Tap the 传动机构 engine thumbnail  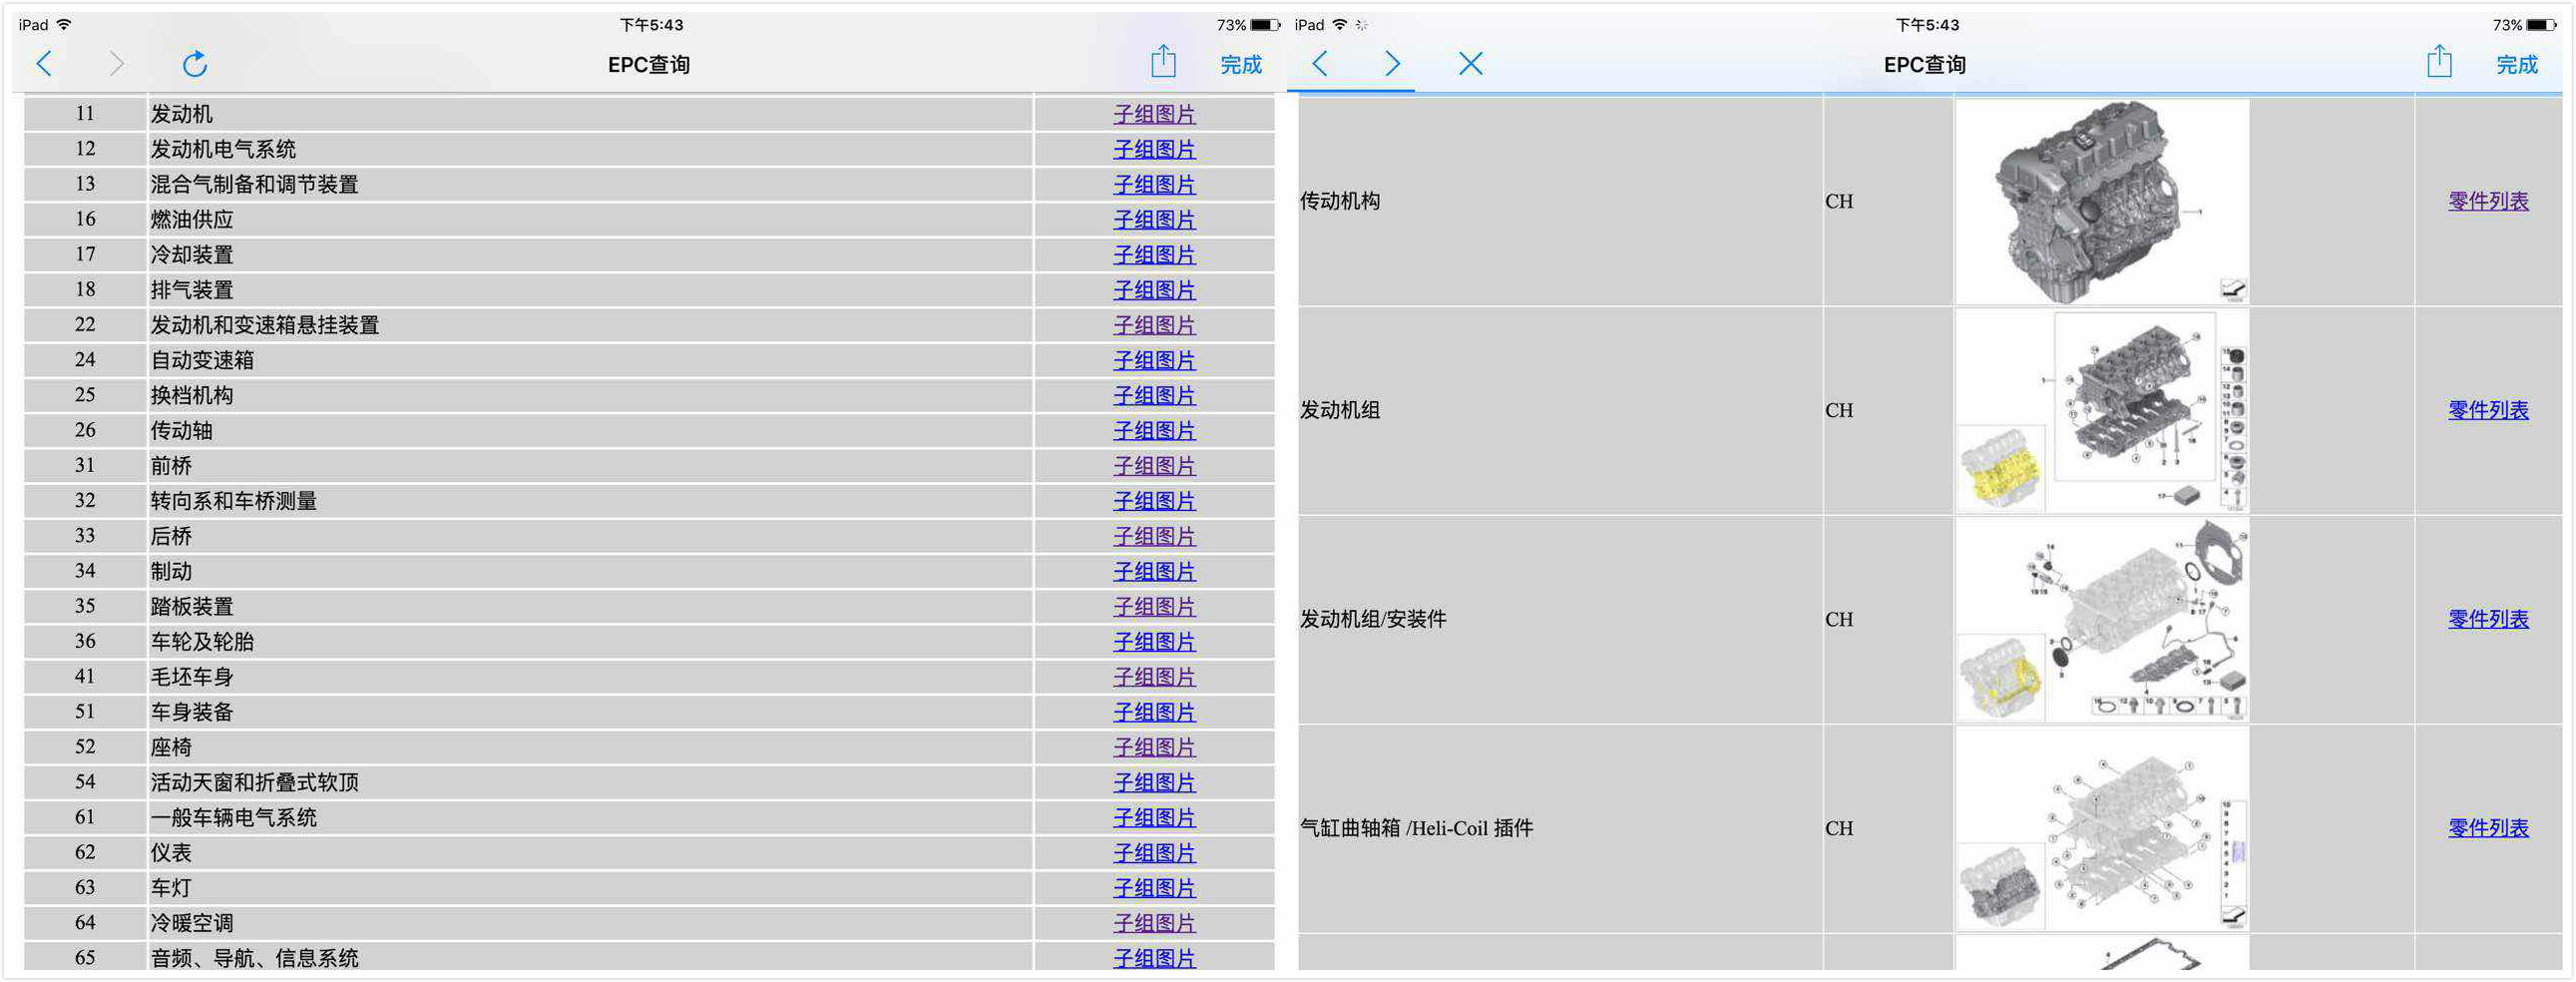pos(2102,201)
